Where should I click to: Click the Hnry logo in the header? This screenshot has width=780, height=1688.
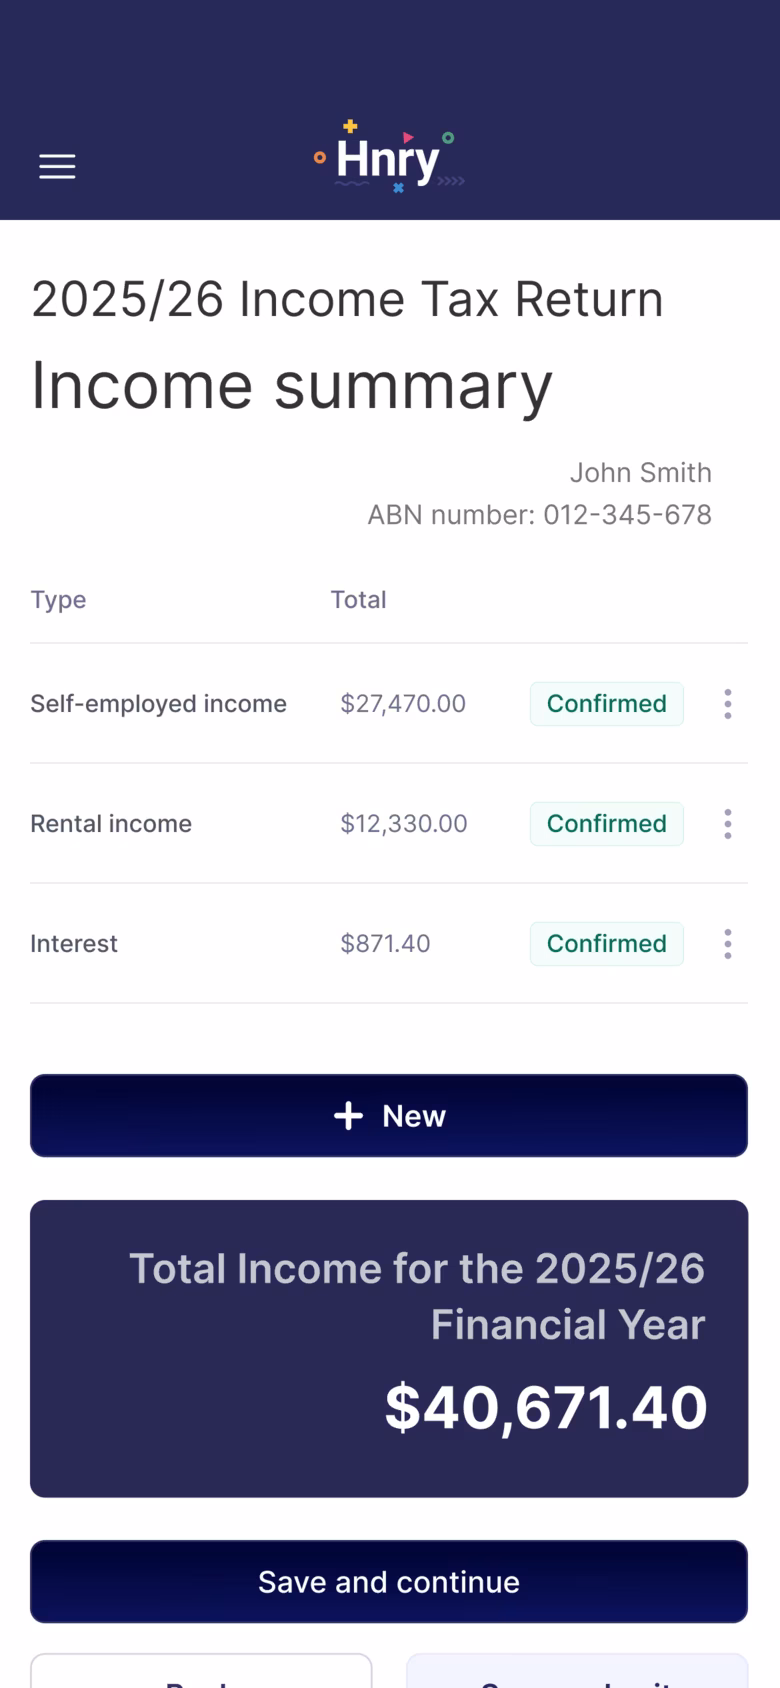click(389, 157)
